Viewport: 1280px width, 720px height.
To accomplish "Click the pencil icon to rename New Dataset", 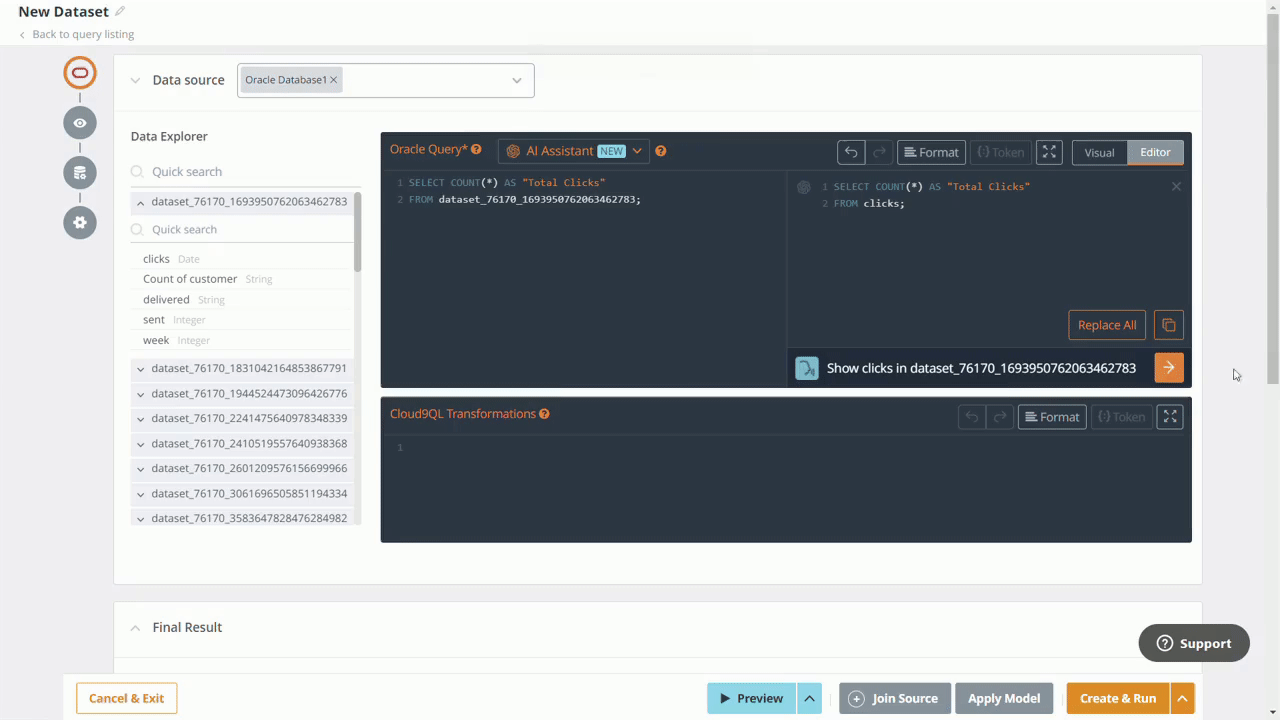I will [x=120, y=12].
